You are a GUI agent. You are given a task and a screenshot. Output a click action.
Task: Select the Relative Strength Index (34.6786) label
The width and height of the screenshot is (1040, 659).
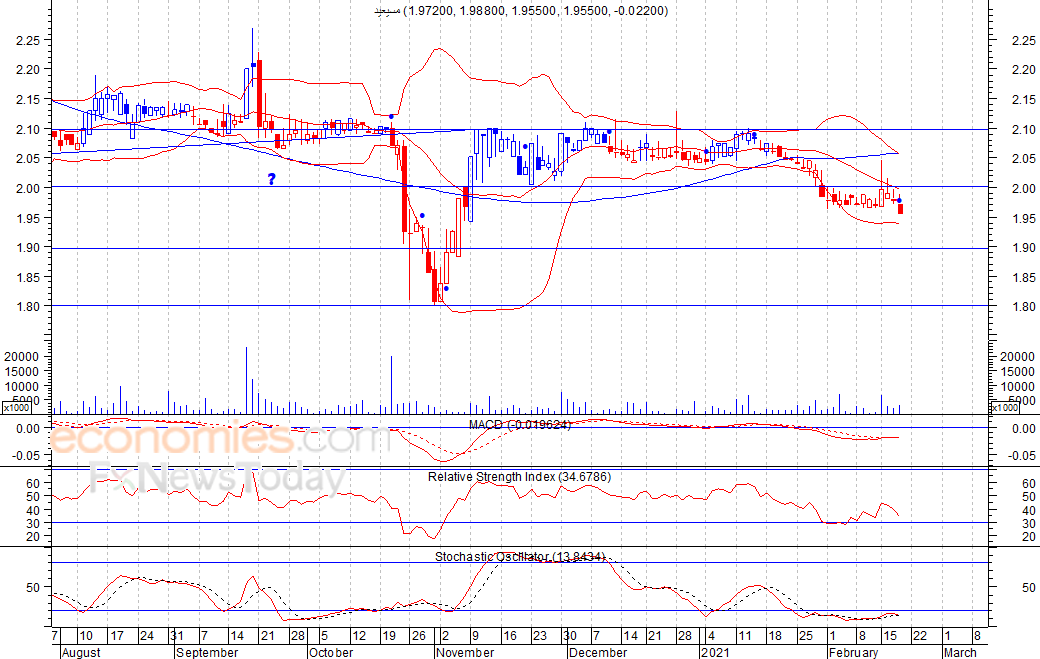coord(519,477)
